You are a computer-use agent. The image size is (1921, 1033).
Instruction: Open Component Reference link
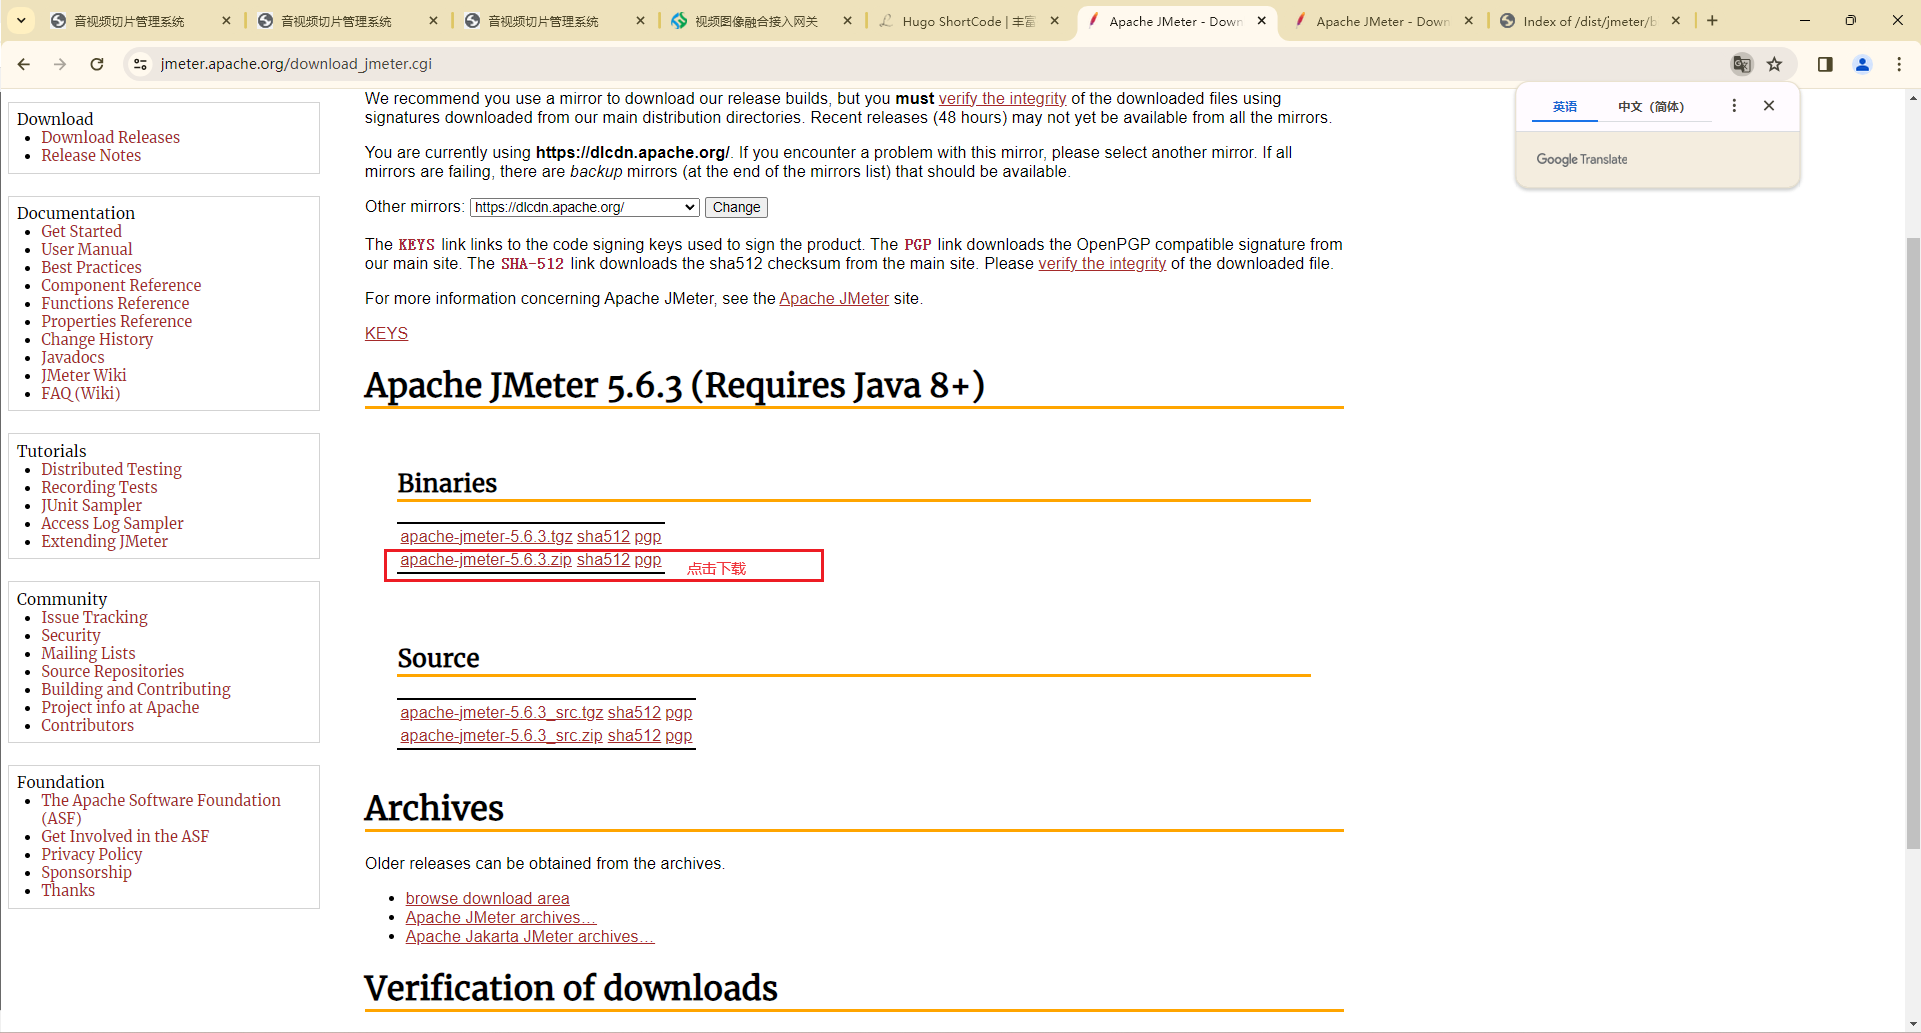click(x=121, y=286)
